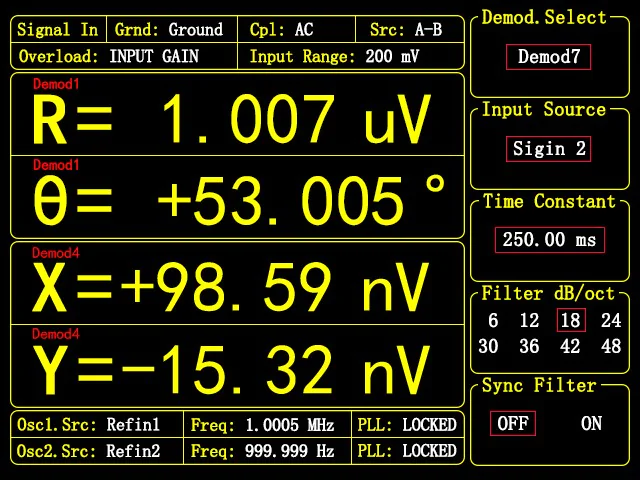
Task: Pick 36 dB/oct filter slope
Action: tap(528, 346)
